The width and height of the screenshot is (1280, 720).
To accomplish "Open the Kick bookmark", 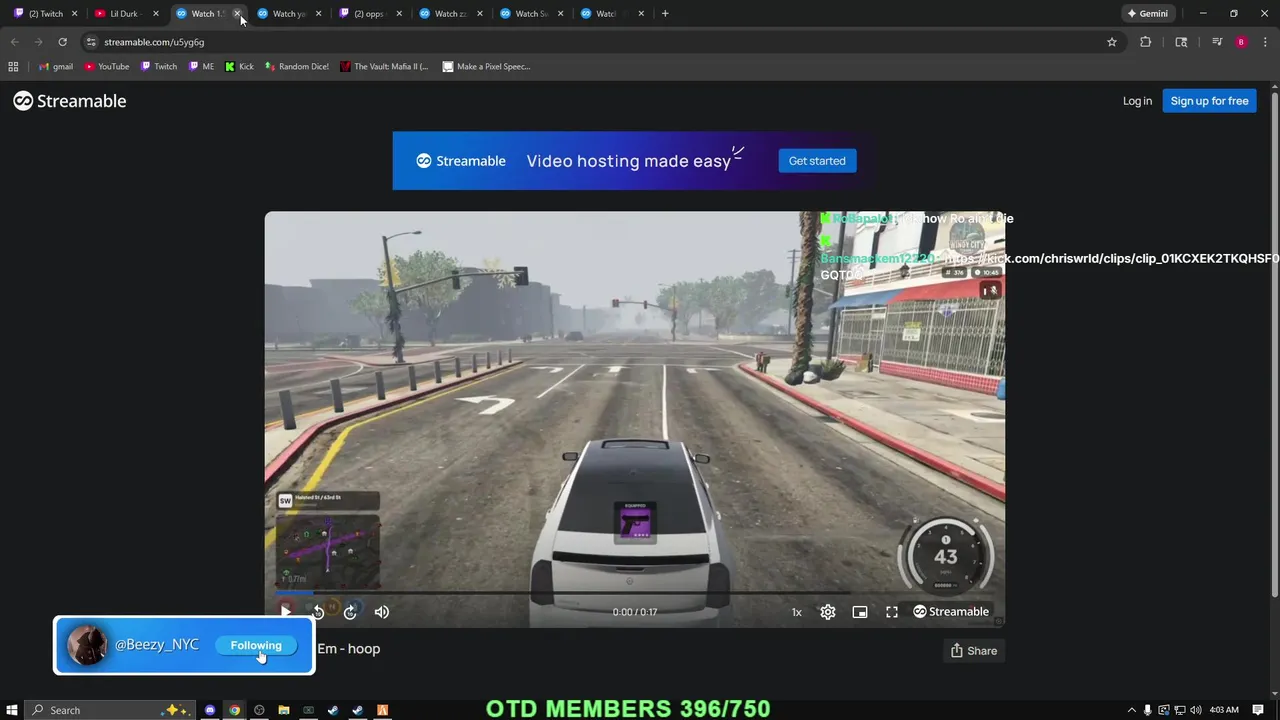I will (x=239, y=67).
